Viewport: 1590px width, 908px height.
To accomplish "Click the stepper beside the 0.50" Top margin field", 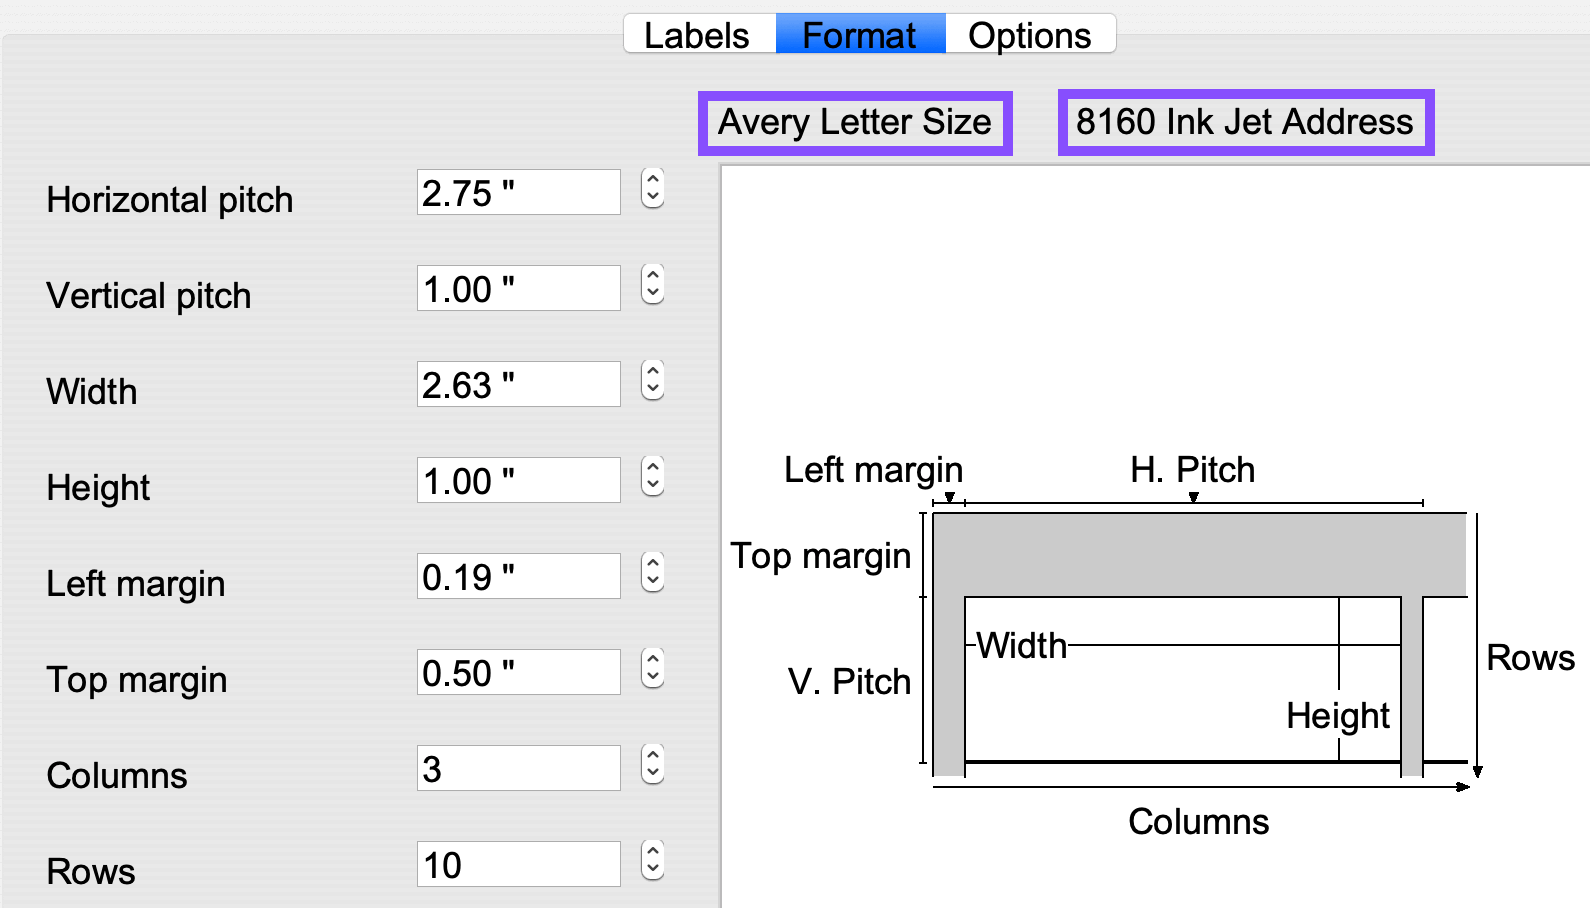I will 653,668.
